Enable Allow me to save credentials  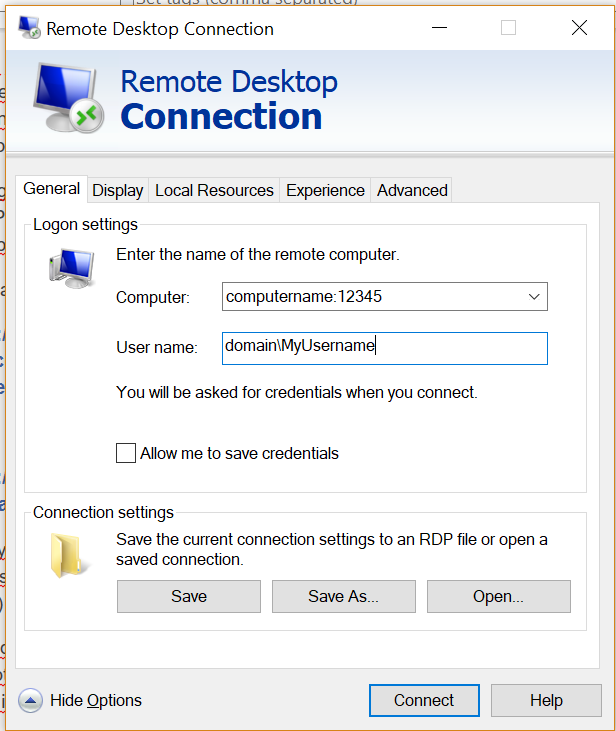[x=126, y=453]
